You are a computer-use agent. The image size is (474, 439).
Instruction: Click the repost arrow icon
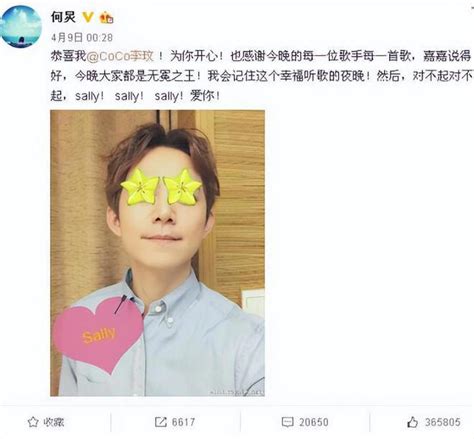(x=160, y=422)
